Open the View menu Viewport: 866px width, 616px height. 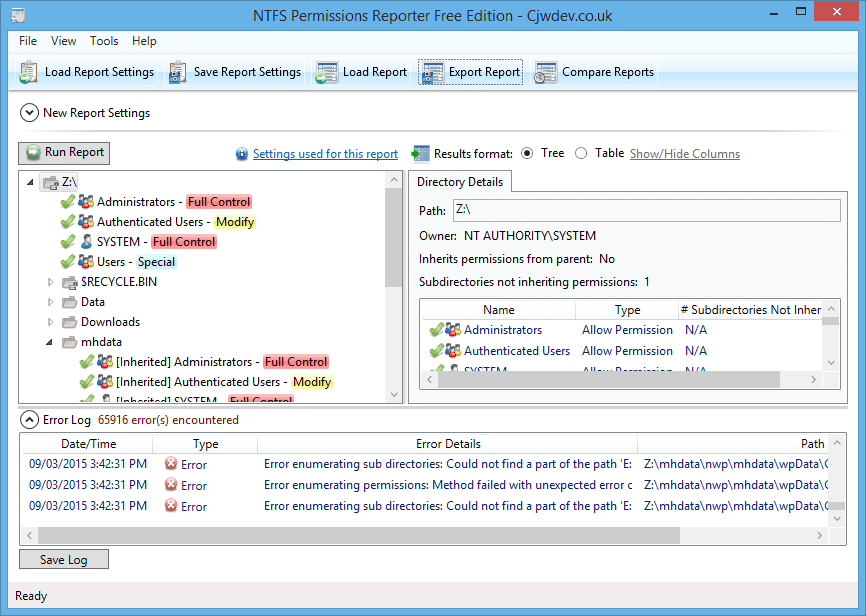pyautogui.click(x=64, y=41)
